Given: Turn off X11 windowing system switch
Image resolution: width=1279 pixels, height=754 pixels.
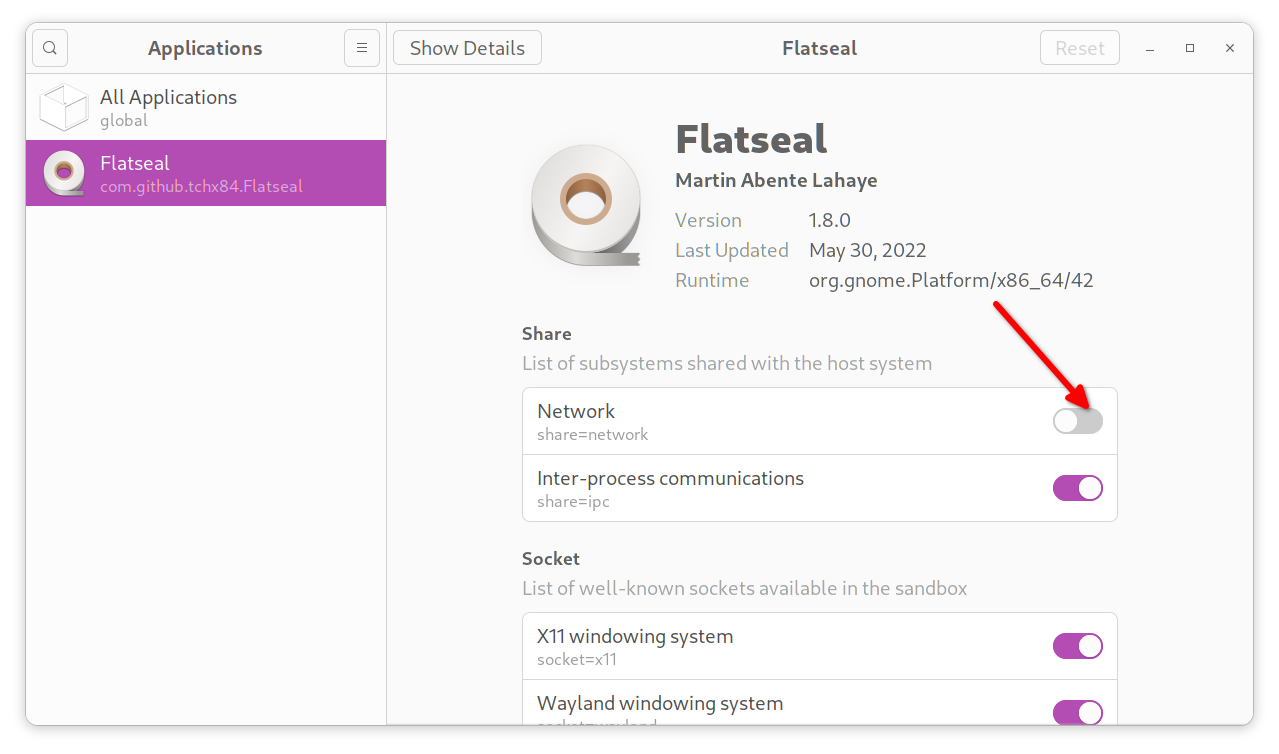Looking at the screenshot, I should click(x=1078, y=646).
